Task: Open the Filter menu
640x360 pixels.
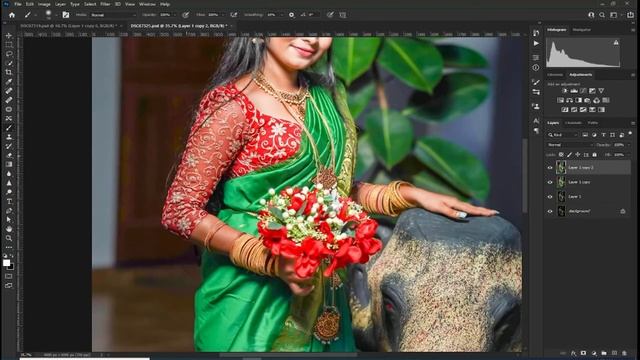Action: pos(105,4)
